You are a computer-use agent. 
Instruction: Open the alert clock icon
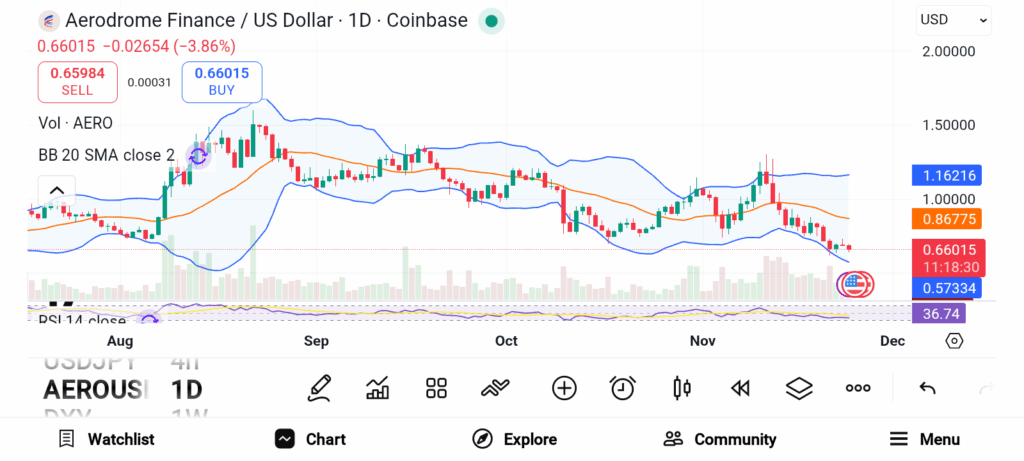tap(623, 388)
